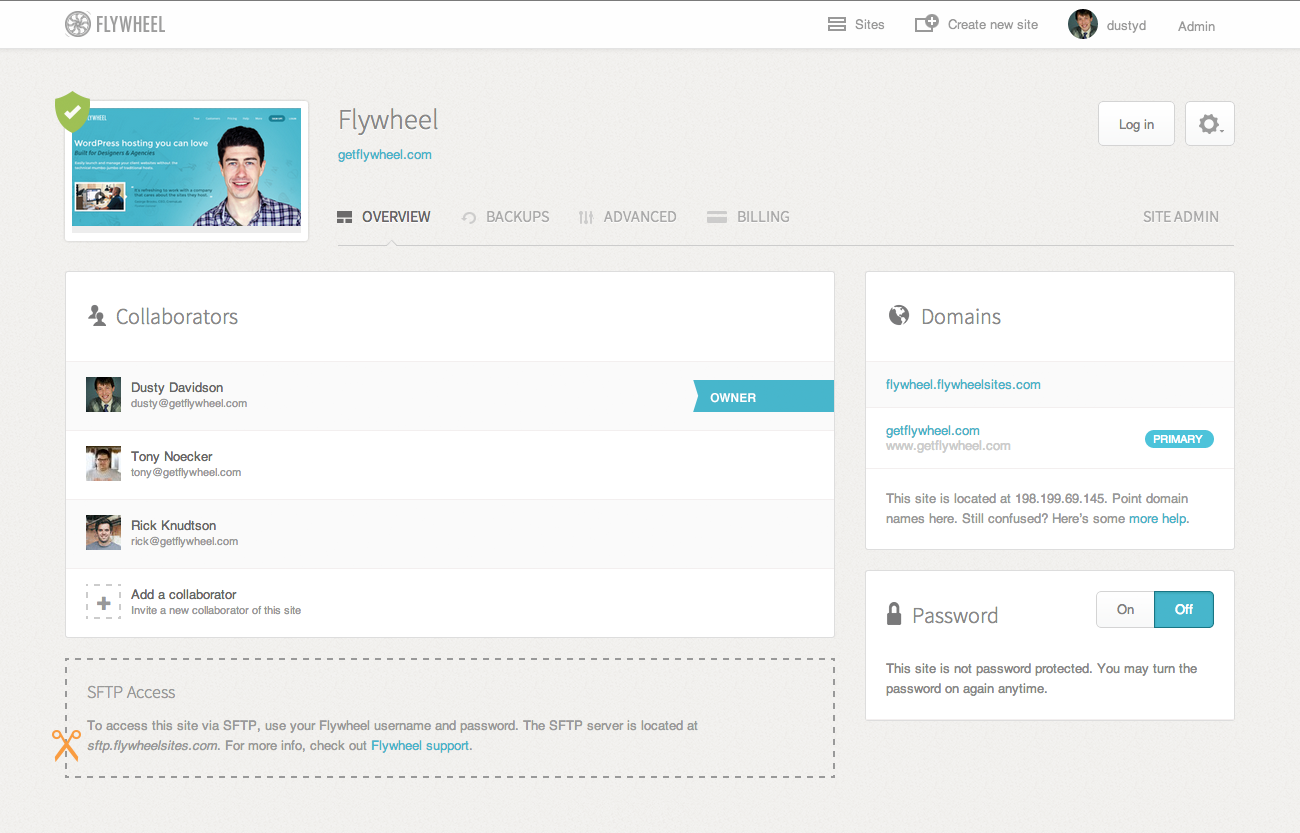Click the Log in button

click(1136, 124)
